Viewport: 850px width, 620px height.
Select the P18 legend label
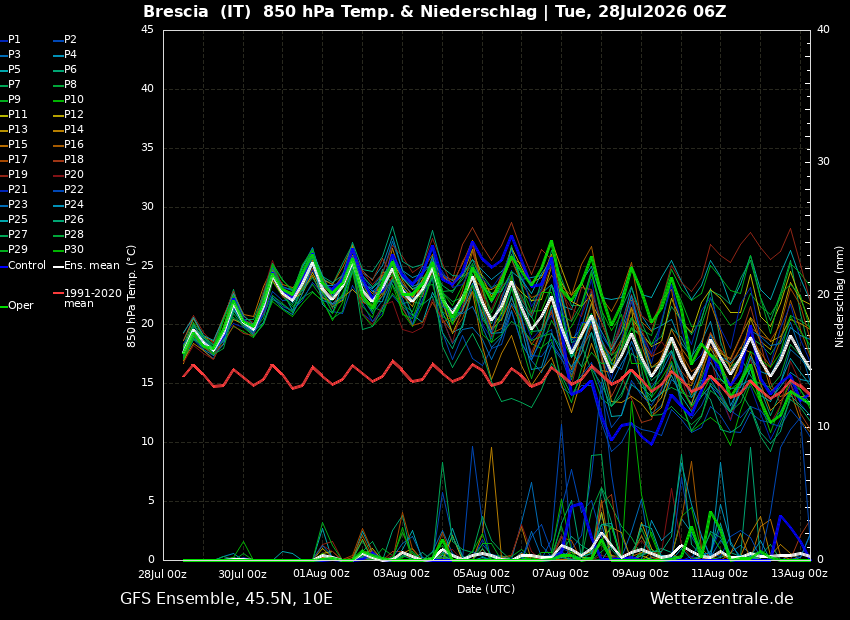pos(74,159)
